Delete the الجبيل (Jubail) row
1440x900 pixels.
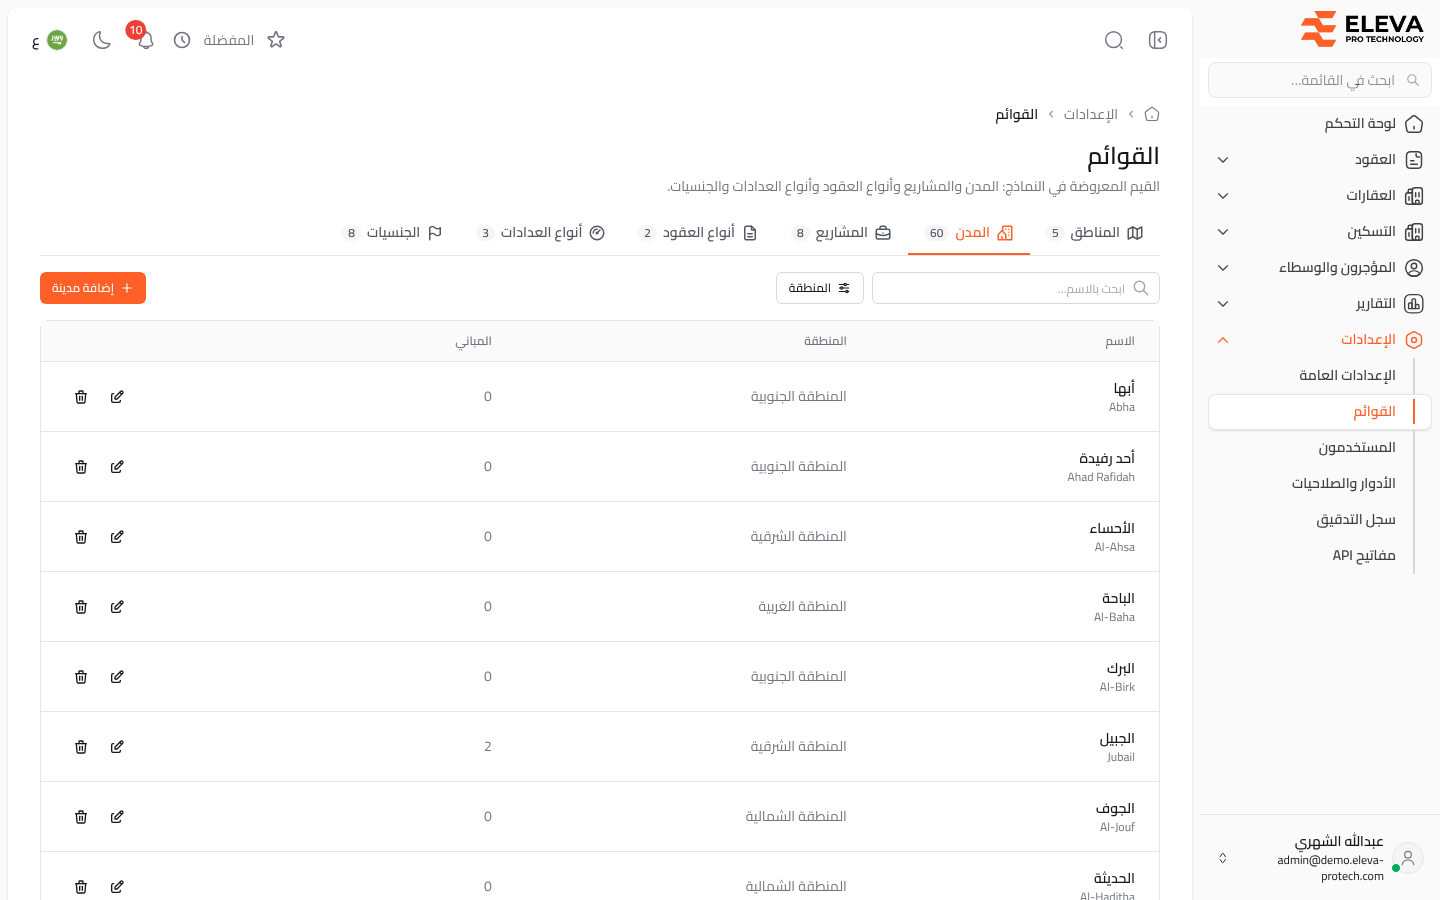point(81,747)
